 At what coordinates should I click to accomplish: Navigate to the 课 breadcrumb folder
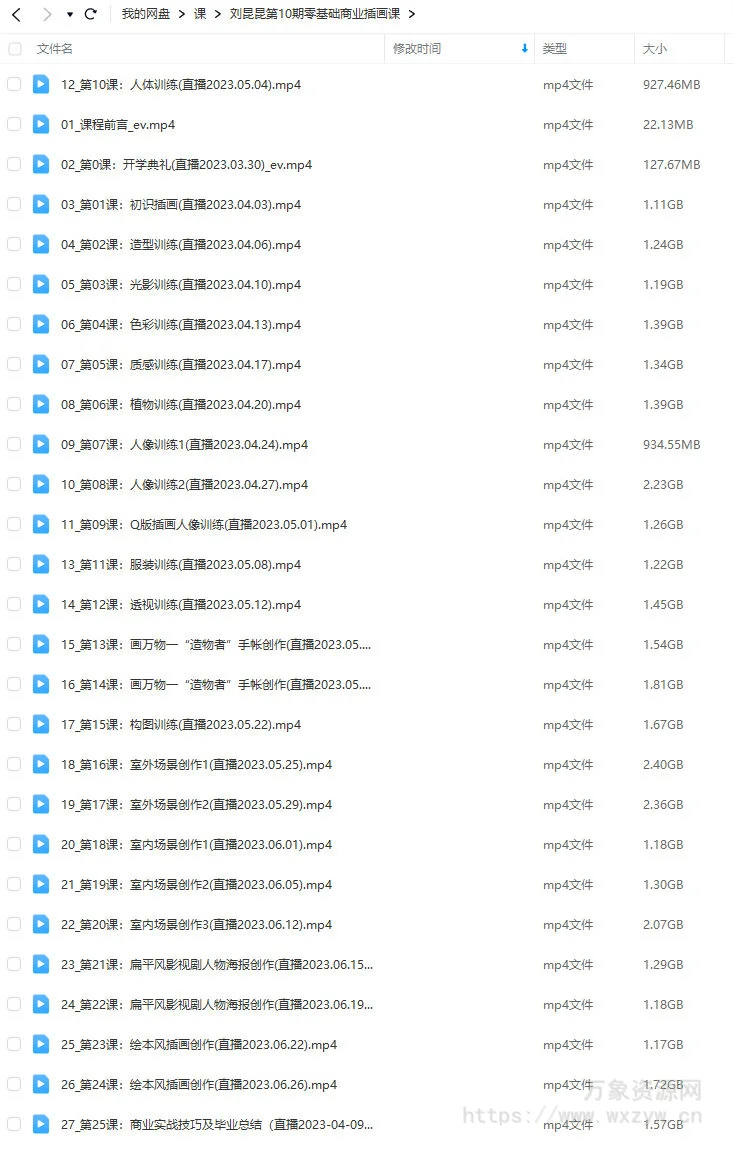coord(200,14)
